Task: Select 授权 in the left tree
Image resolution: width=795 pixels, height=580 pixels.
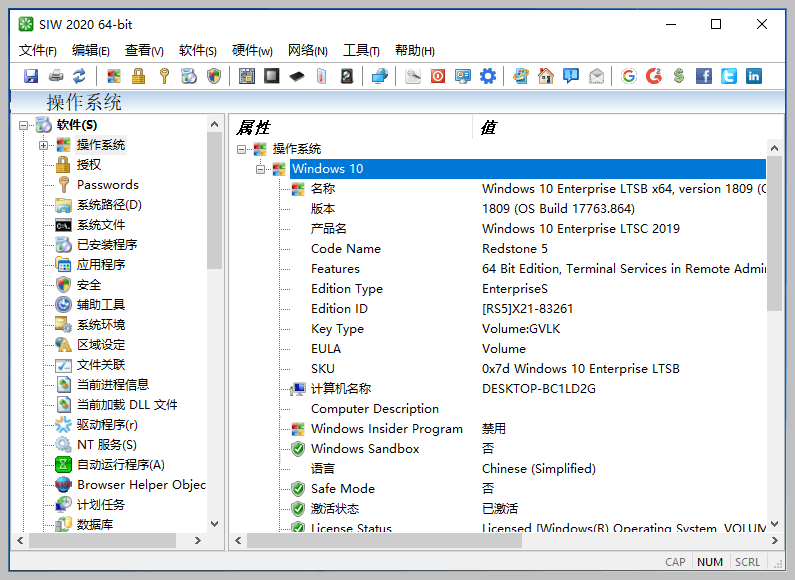Action: pos(89,165)
